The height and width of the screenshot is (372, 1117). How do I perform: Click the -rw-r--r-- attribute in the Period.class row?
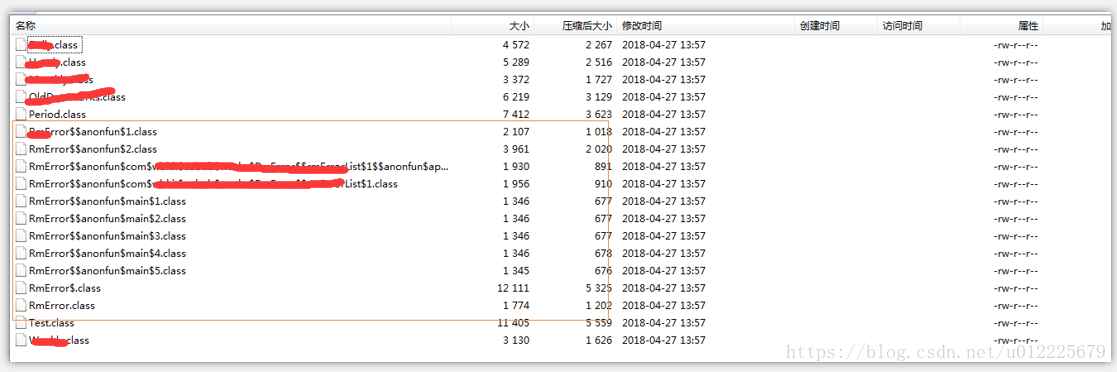click(x=1016, y=114)
